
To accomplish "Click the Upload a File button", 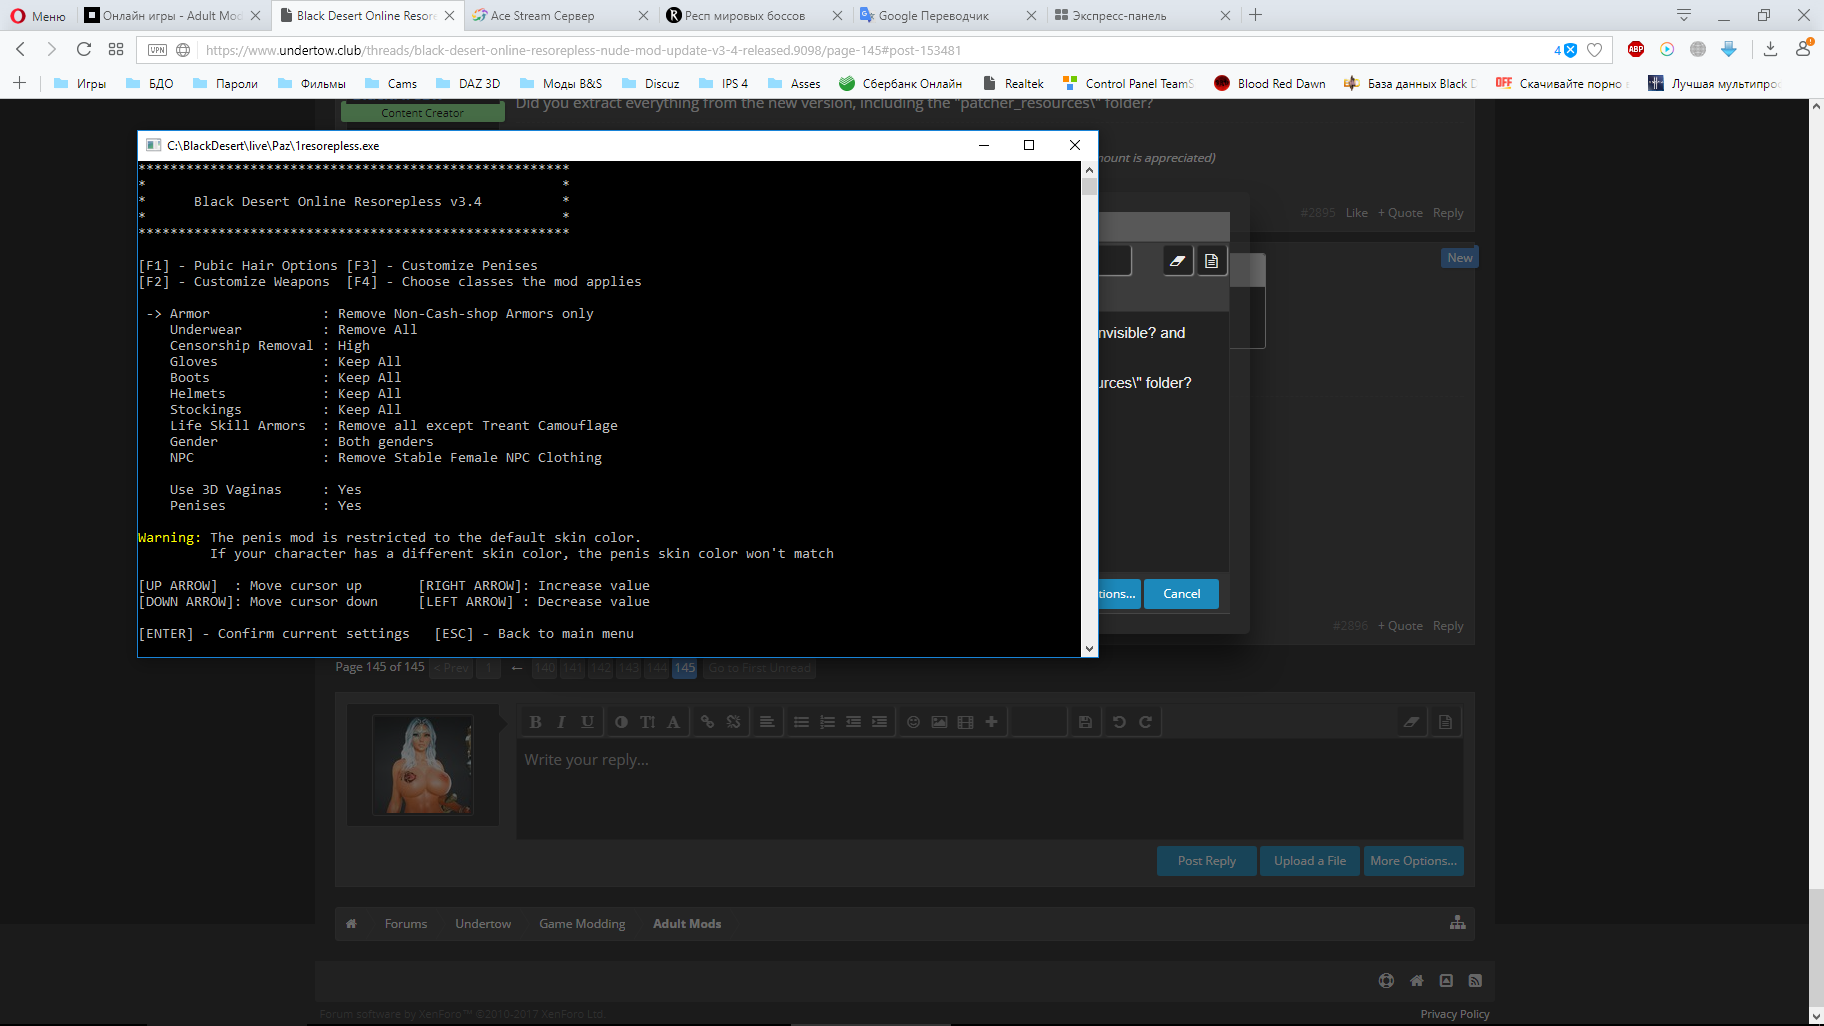I will click(x=1309, y=861).
